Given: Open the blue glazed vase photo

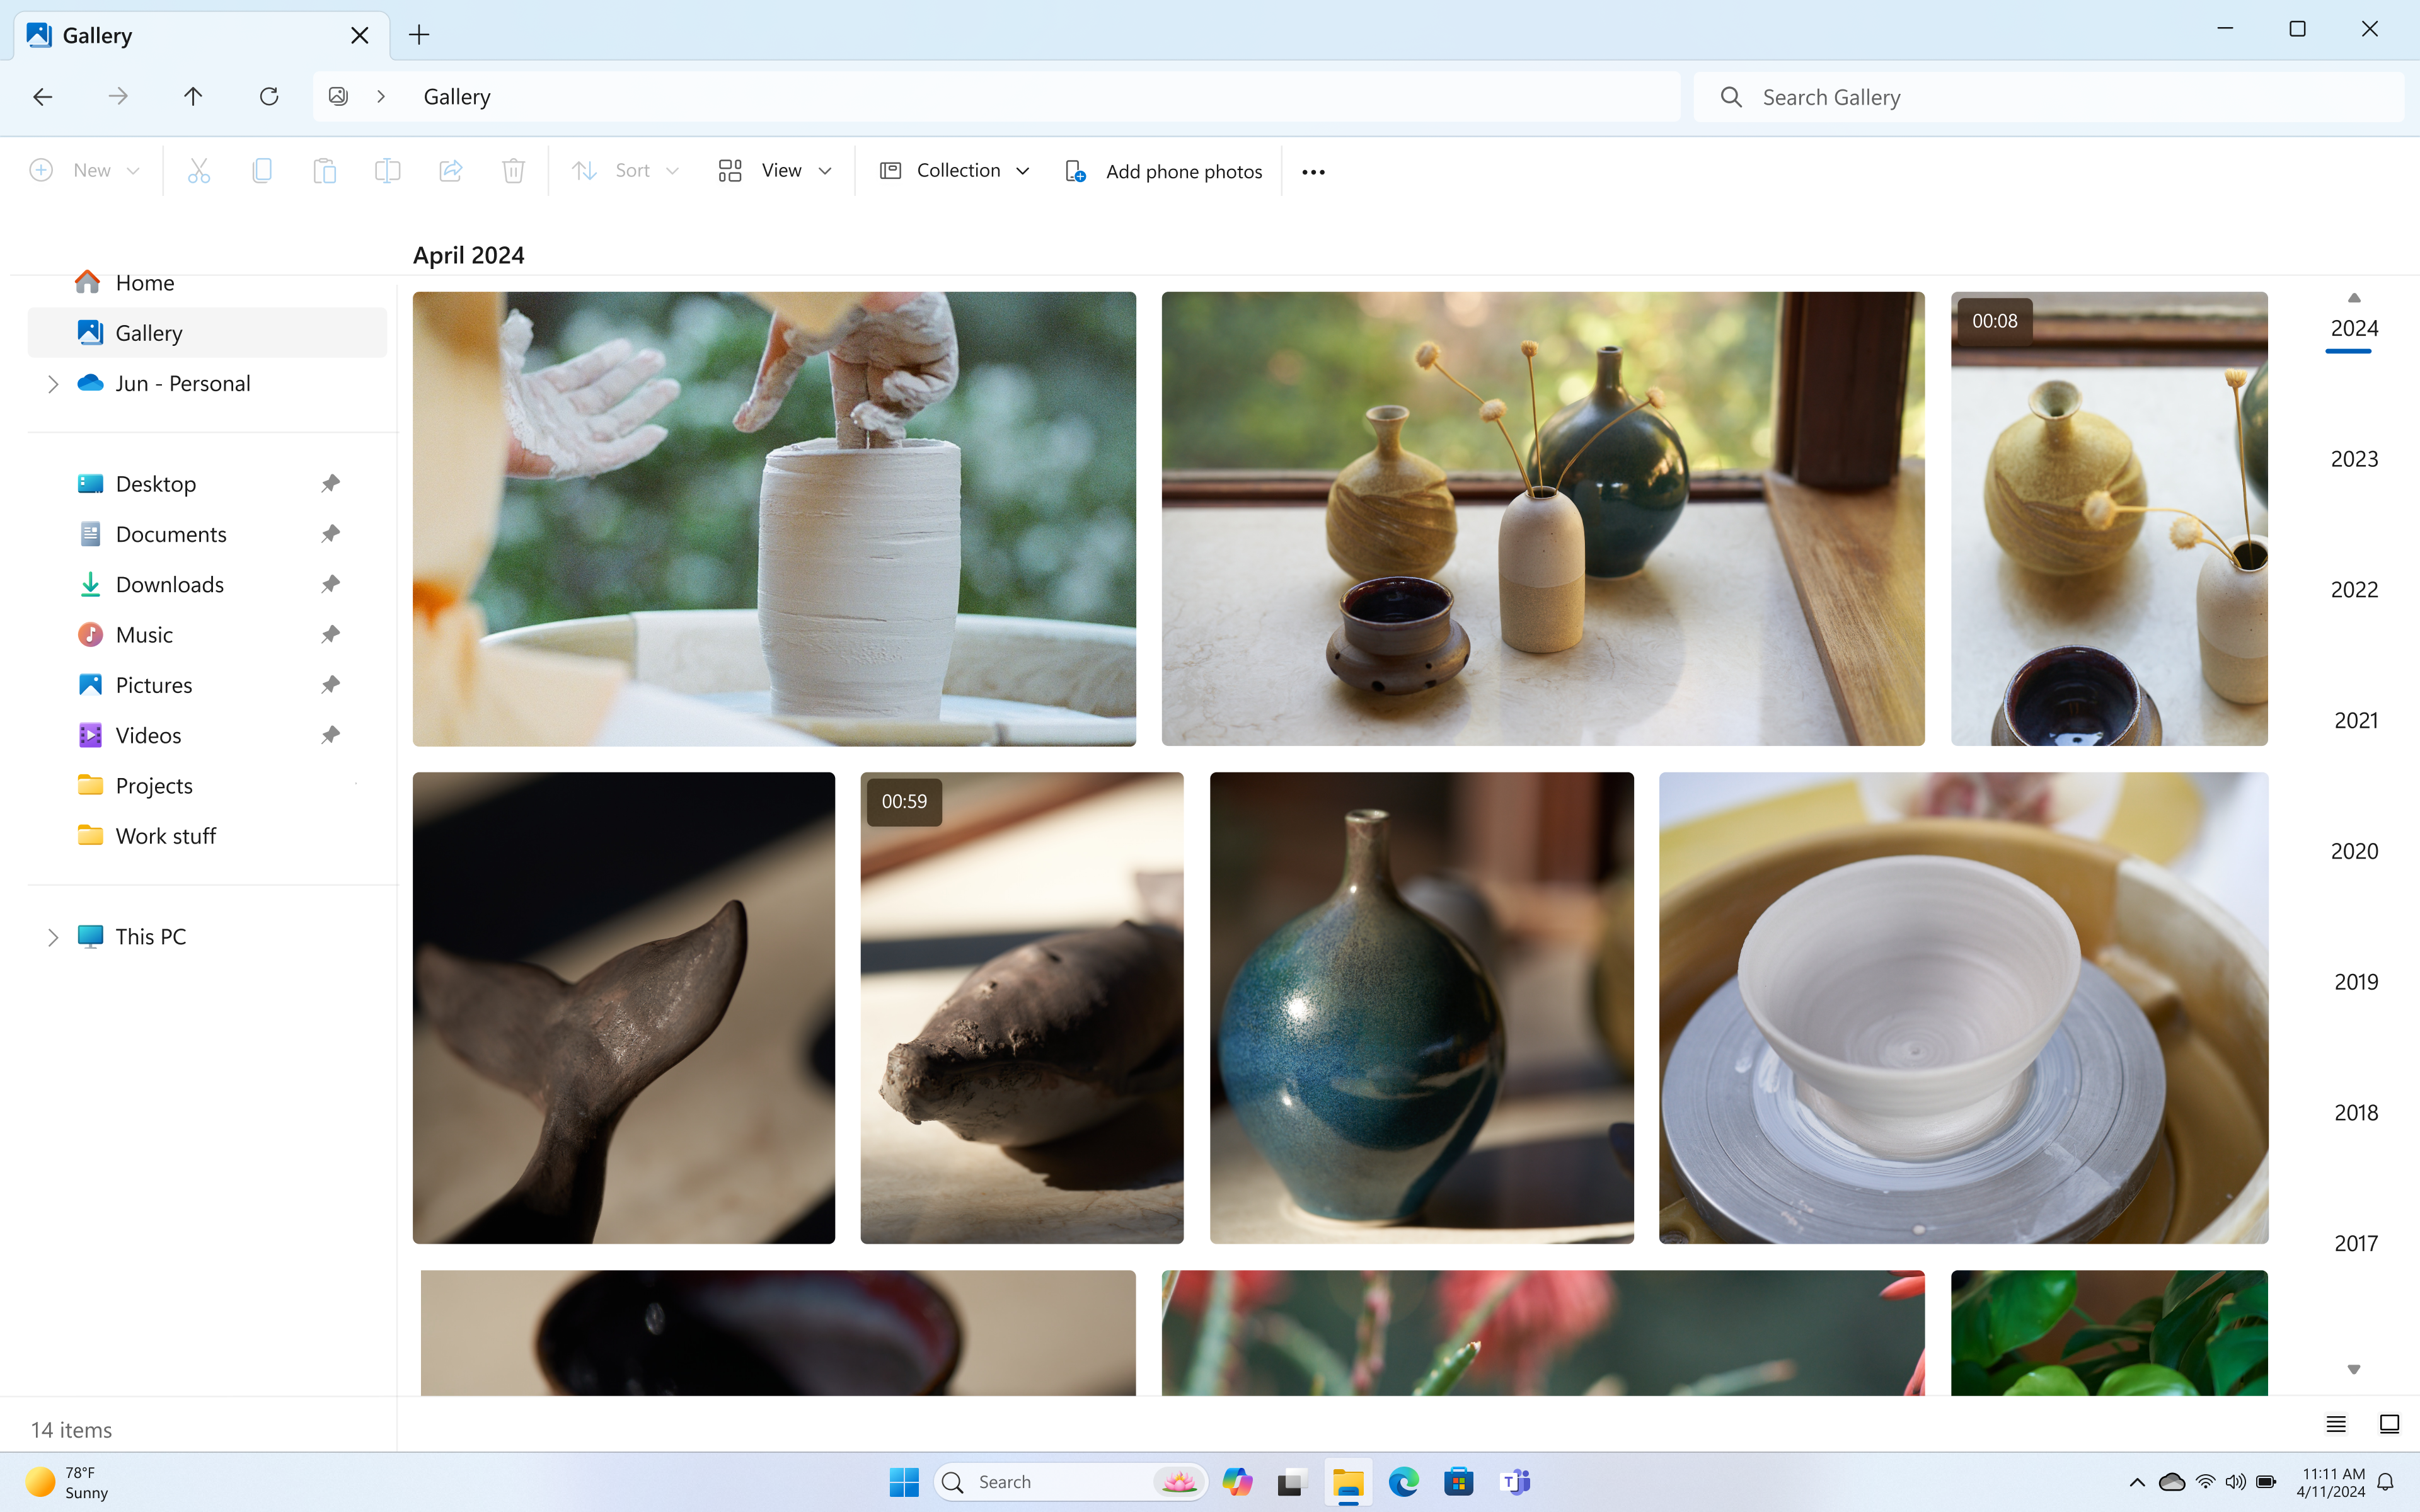Looking at the screenshot, I should [x=1421, y=1007].
